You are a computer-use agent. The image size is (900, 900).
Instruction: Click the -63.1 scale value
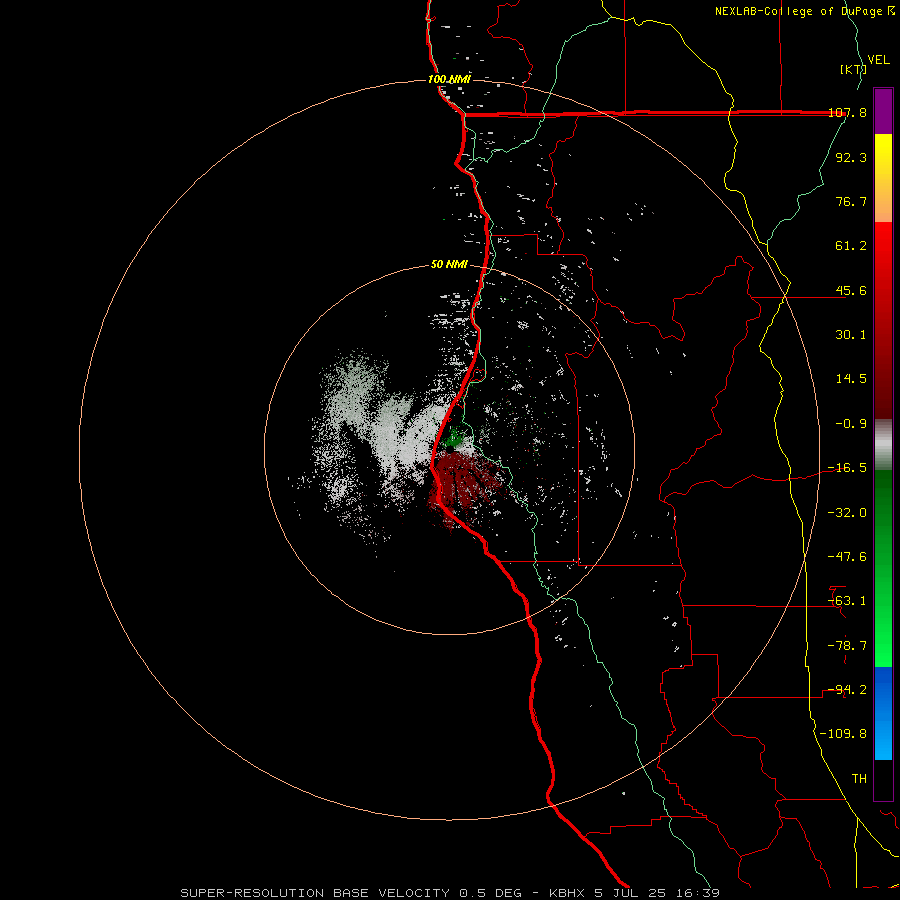pyautogui.click(x=847, y=601)
